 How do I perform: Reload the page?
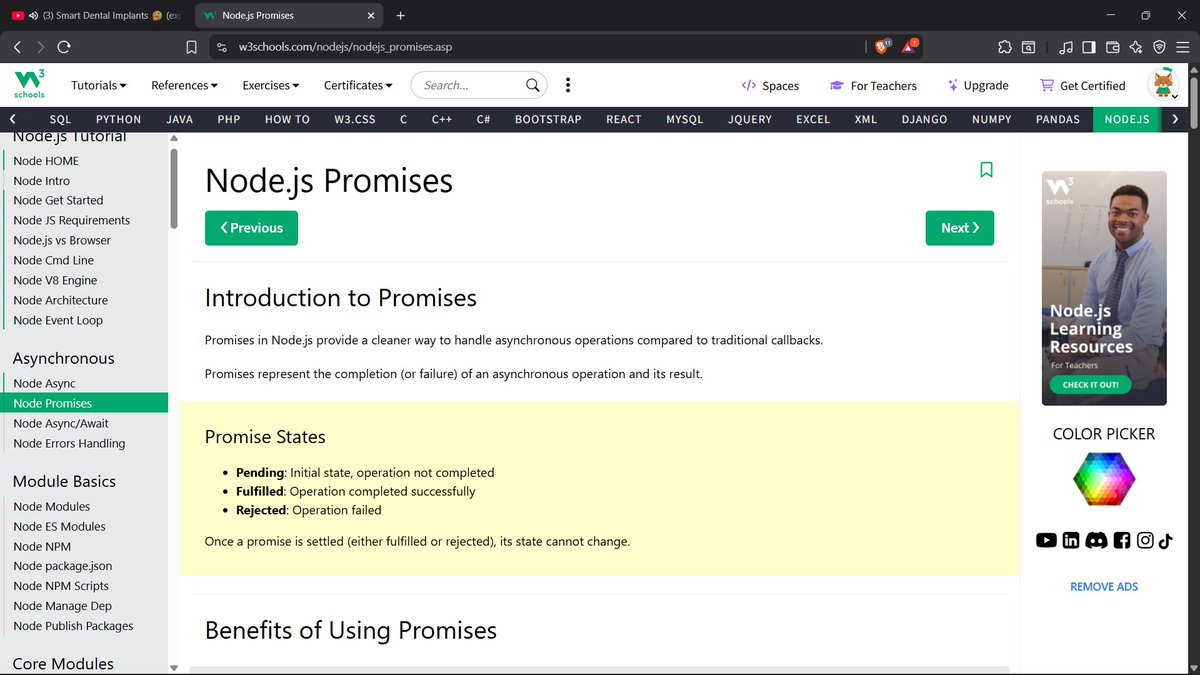[x=64, y=47]
